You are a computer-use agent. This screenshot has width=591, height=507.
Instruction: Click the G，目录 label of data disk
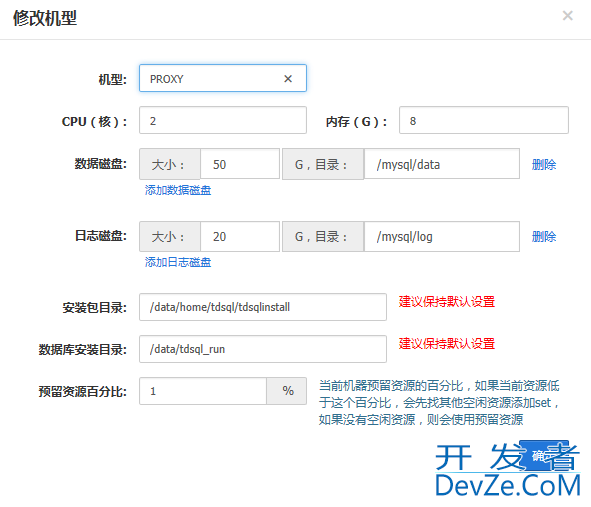point(323,164)
